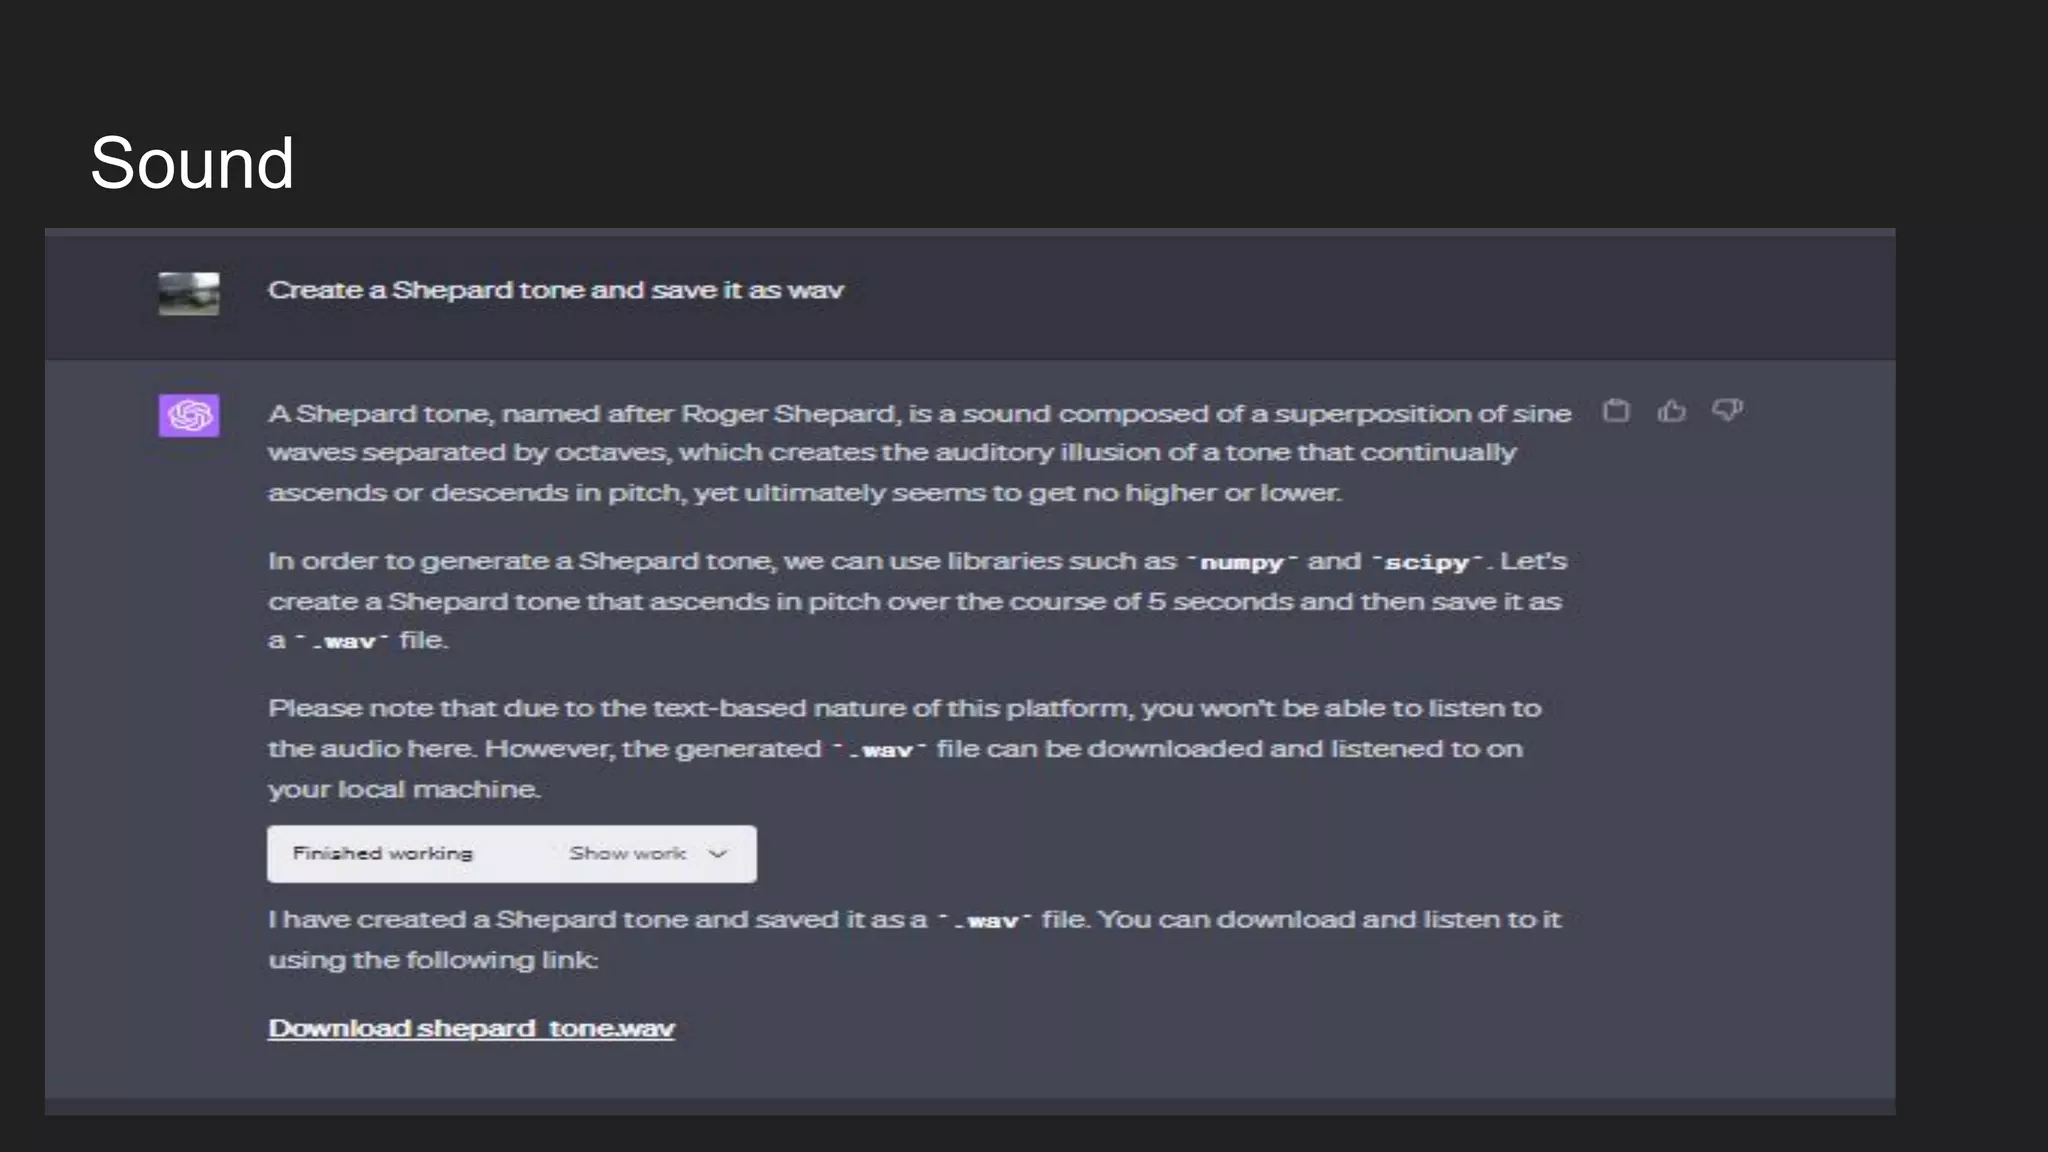Click the Show work label
This screenshot has width=2048, height=1152.
coord(627,854)
